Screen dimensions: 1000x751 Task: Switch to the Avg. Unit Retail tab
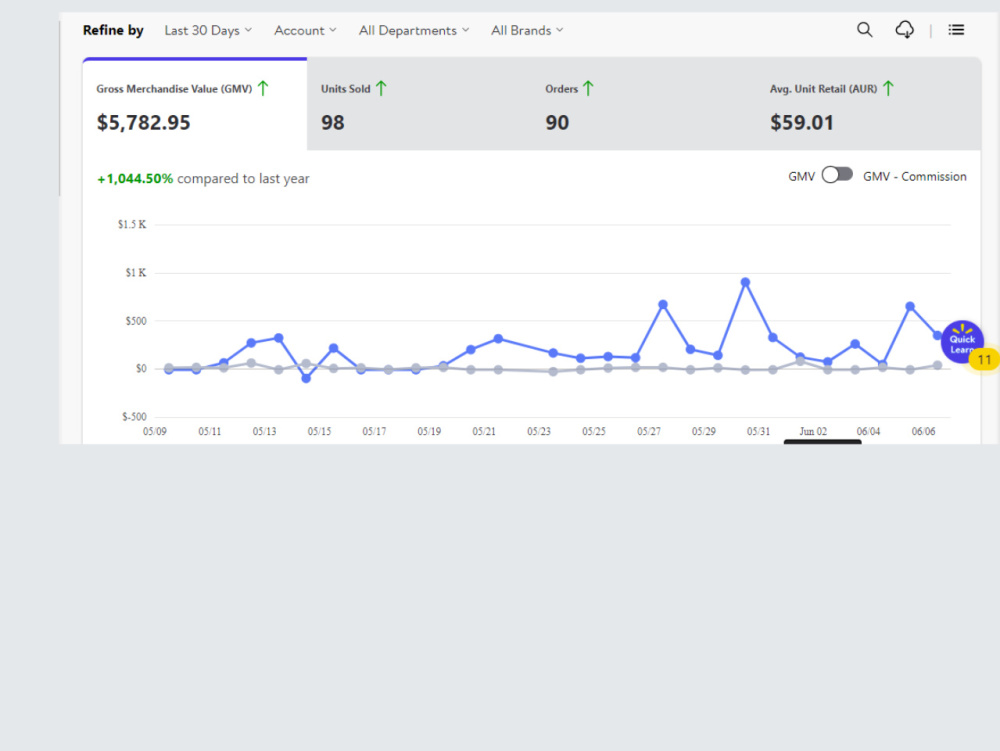click(869, 105)
